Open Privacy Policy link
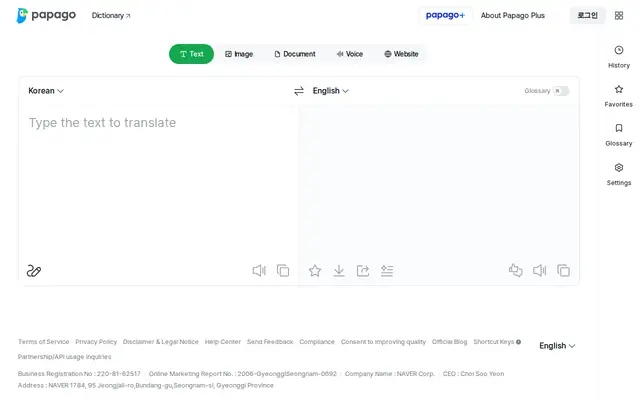Screen dimensions: 640x400 (96, 342)
